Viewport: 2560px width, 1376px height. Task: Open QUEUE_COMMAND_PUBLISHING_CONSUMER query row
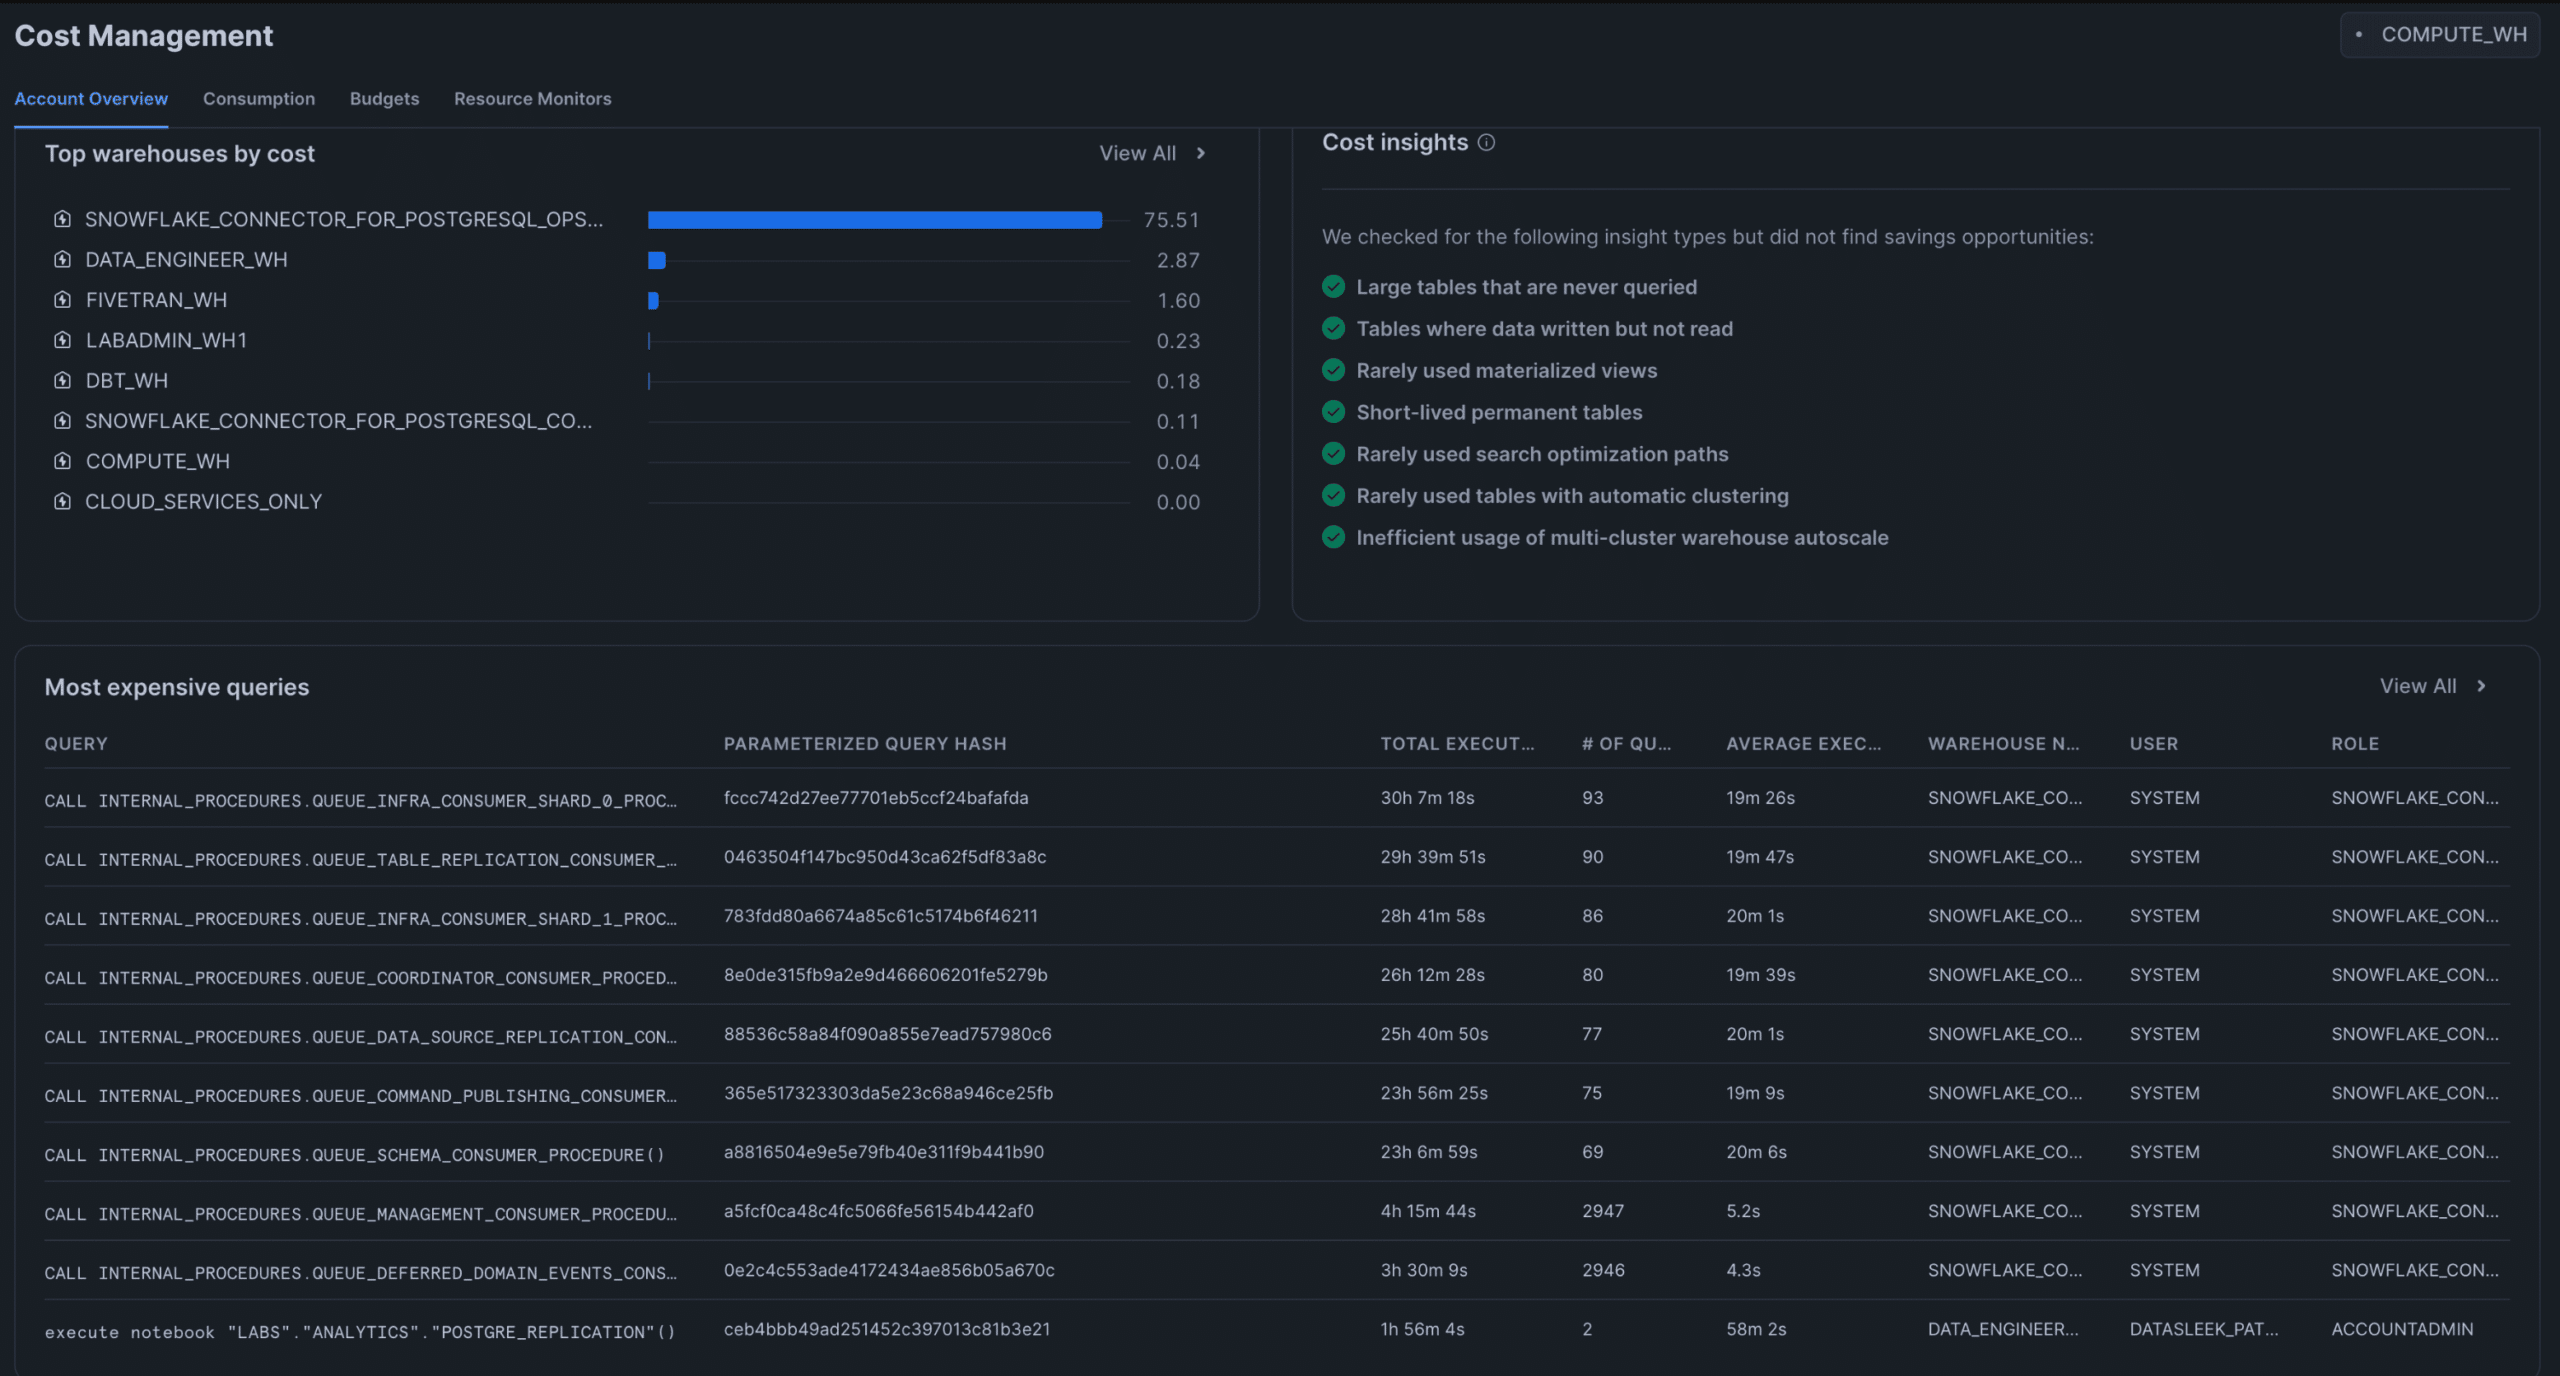(1277, 1093)
